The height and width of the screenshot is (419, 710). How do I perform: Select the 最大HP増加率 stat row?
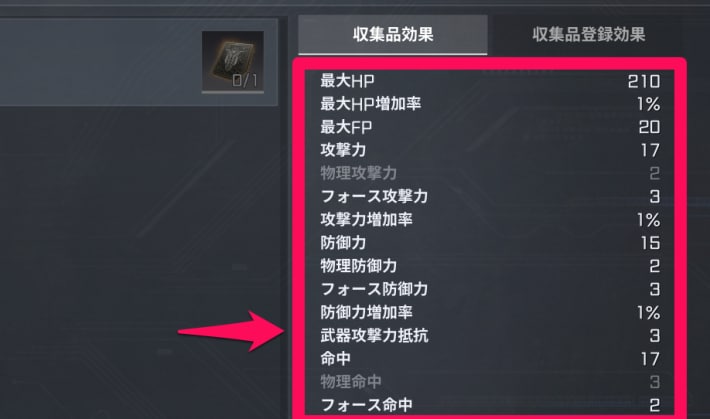[489, 104]
